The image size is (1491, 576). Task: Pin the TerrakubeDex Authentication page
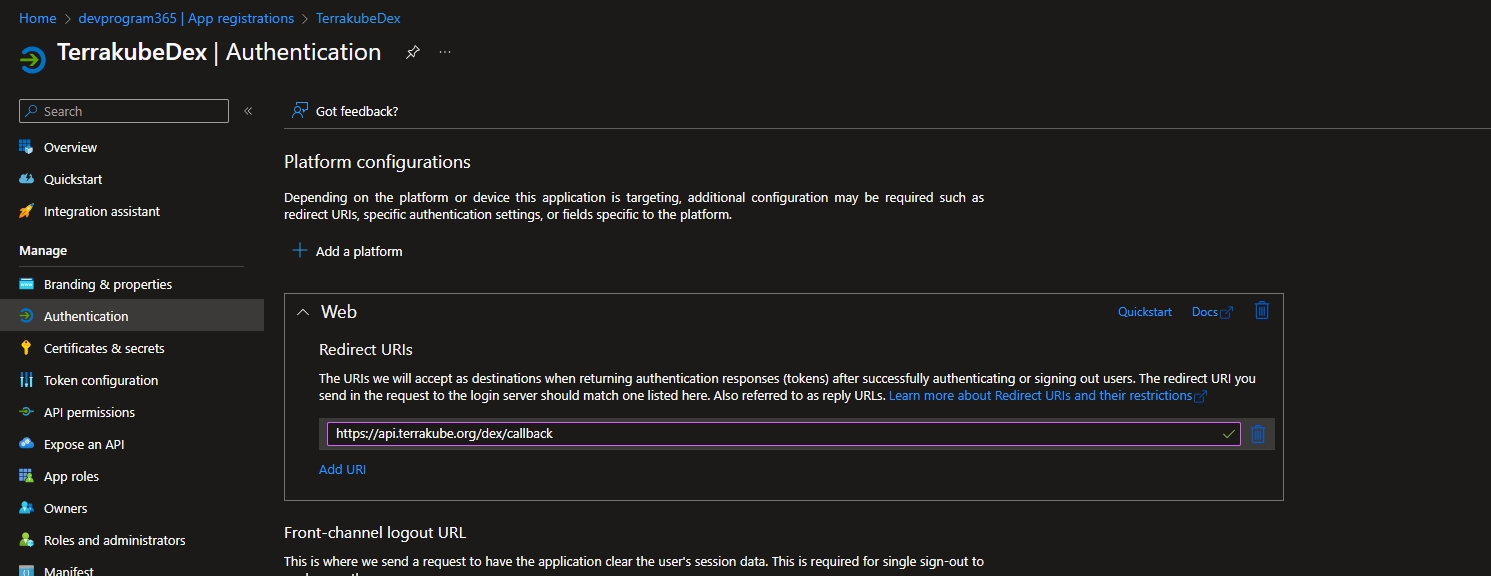(412, 53)
